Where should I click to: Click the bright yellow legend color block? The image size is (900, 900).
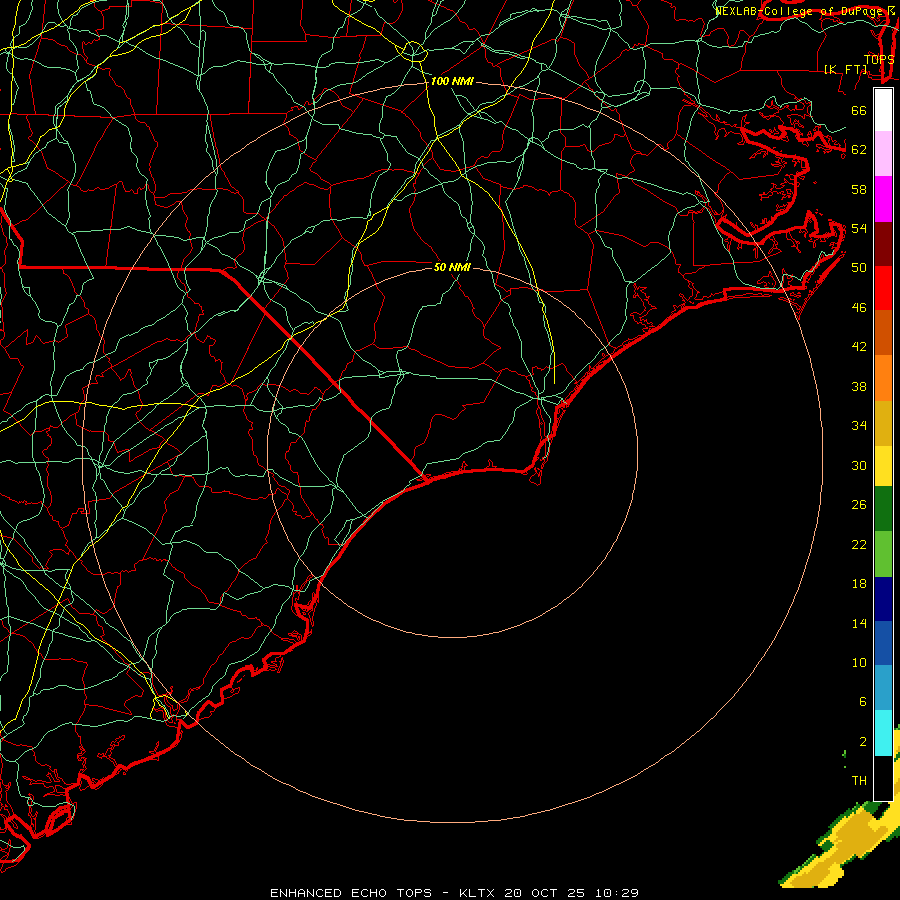point(883,466)
